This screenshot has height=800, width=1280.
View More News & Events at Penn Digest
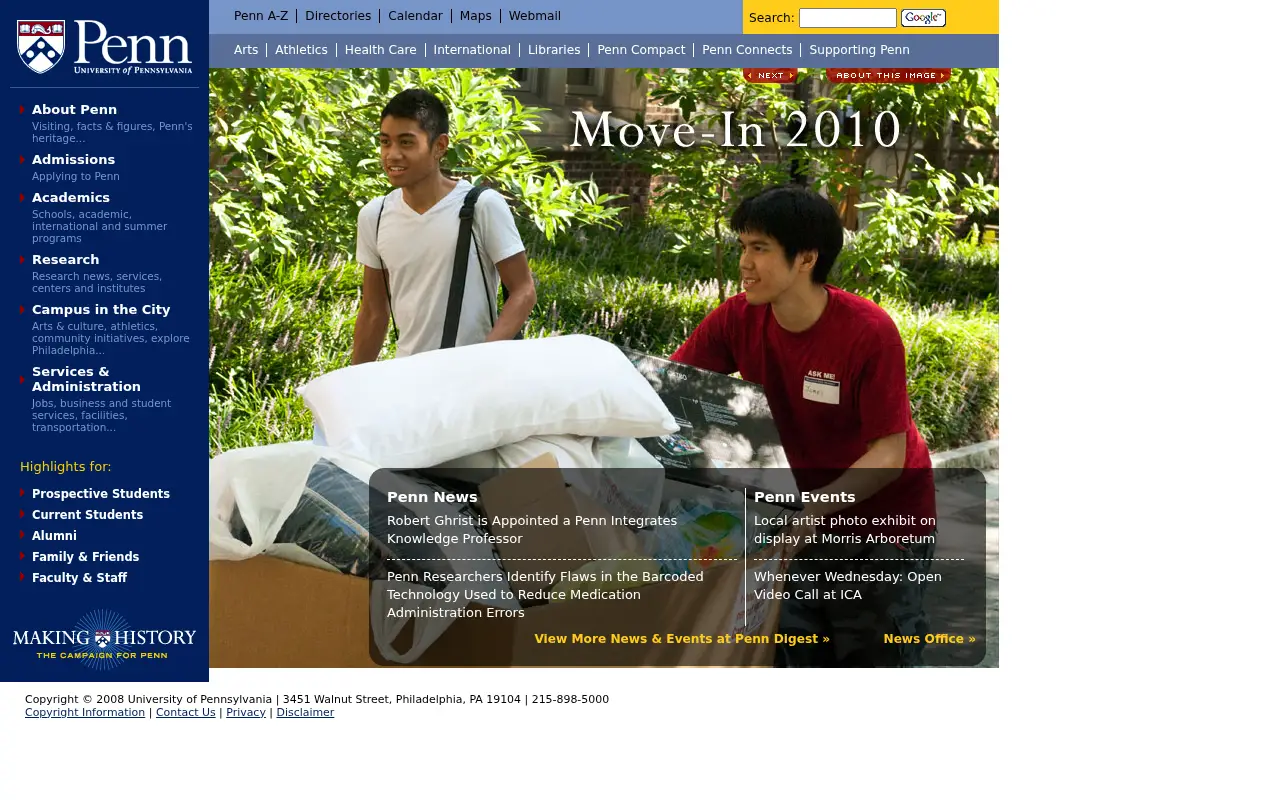point(682,639)
